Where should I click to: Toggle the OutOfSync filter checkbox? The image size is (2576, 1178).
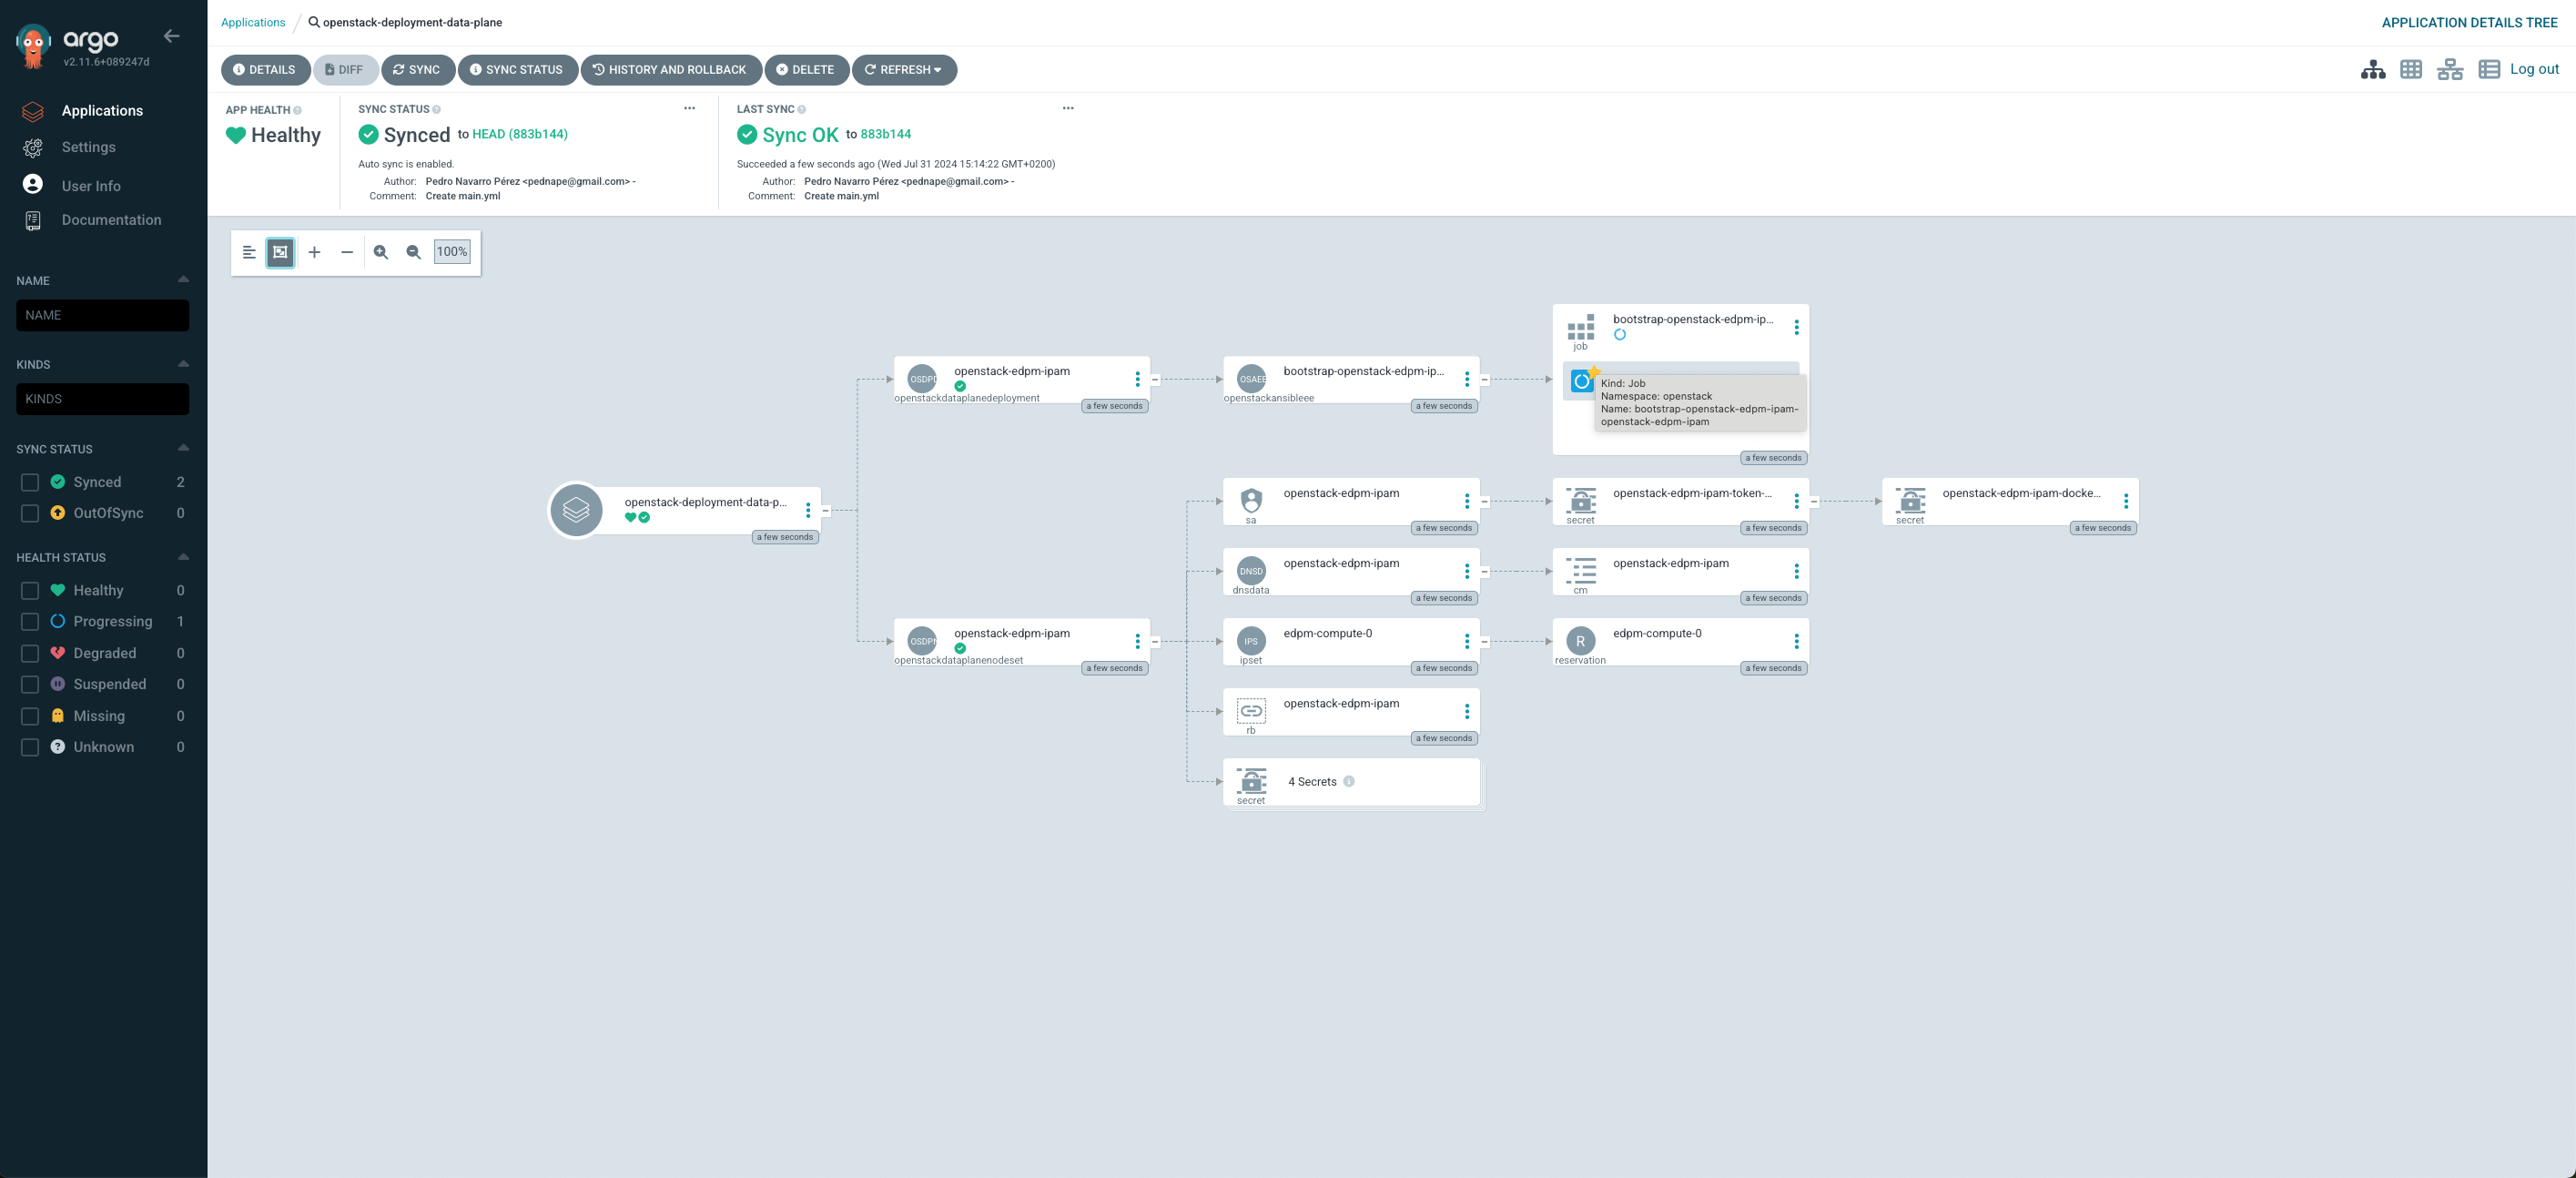click(29, 513)
